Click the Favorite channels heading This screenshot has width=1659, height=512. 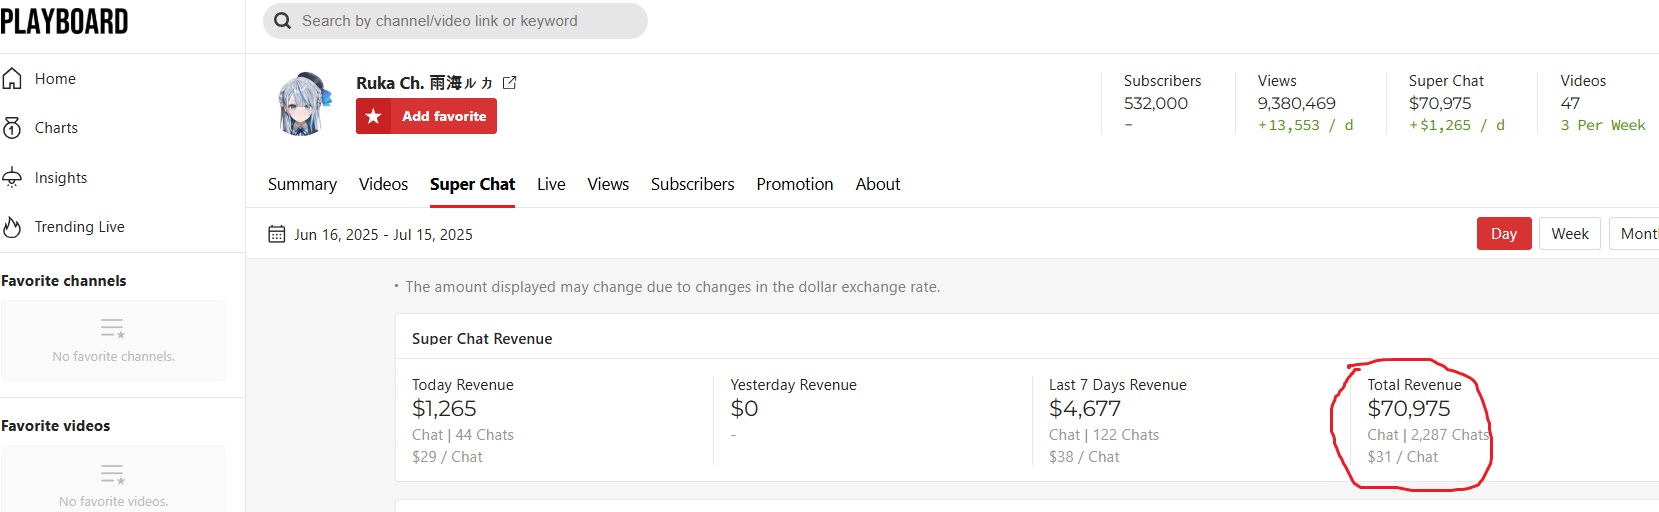[64, 281]
